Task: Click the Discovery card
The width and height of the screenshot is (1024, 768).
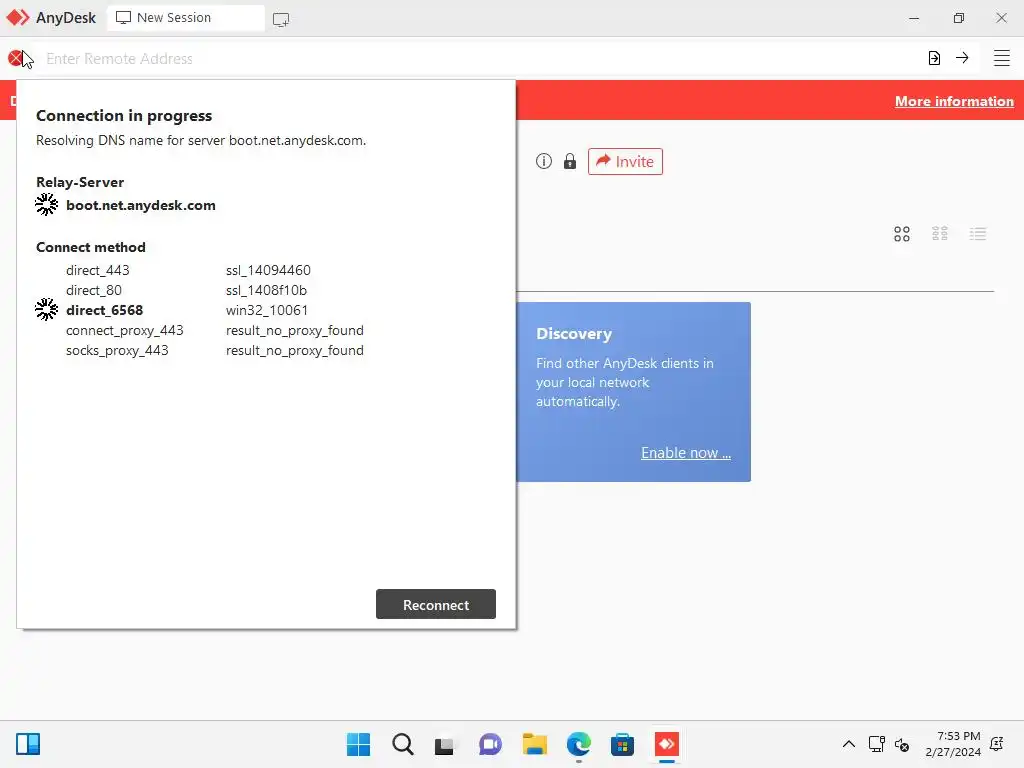Action: (x=633, y=392)
